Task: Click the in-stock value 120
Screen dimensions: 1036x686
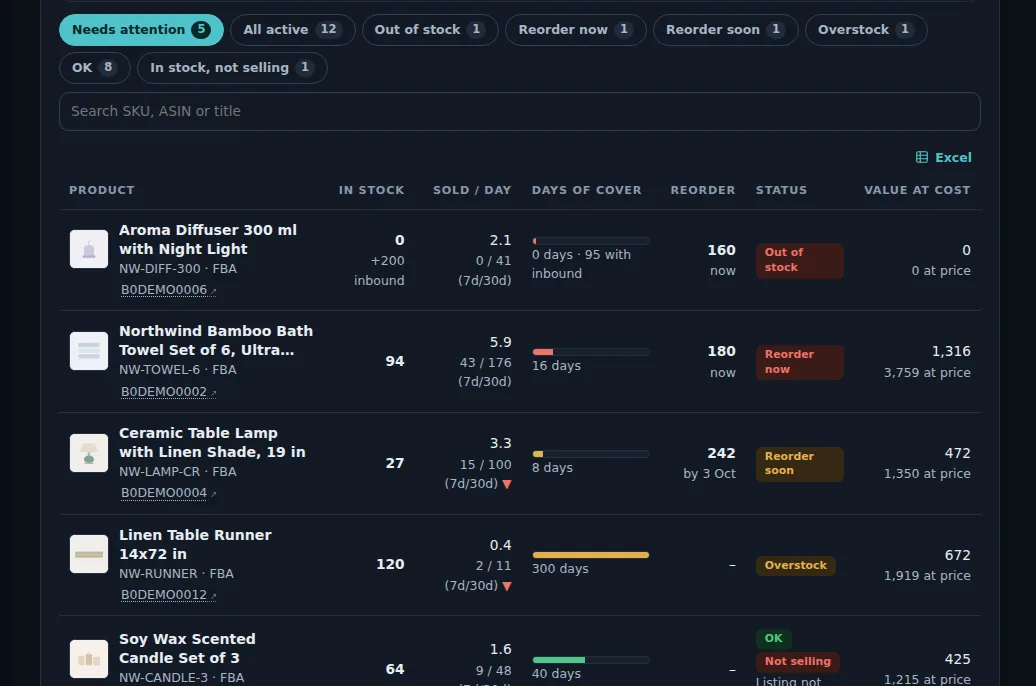Action: tap(390, 564)
